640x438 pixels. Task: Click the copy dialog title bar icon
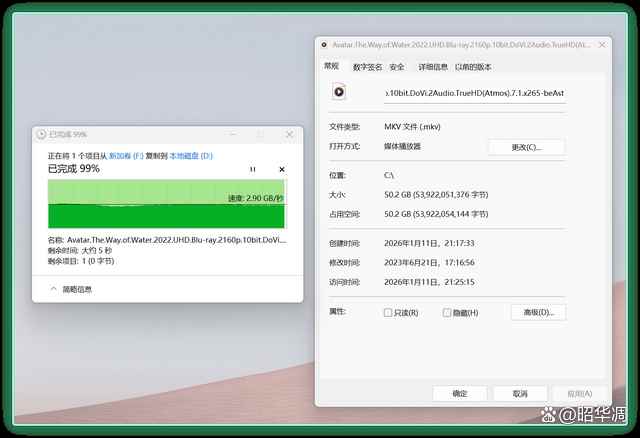point(41,134)
